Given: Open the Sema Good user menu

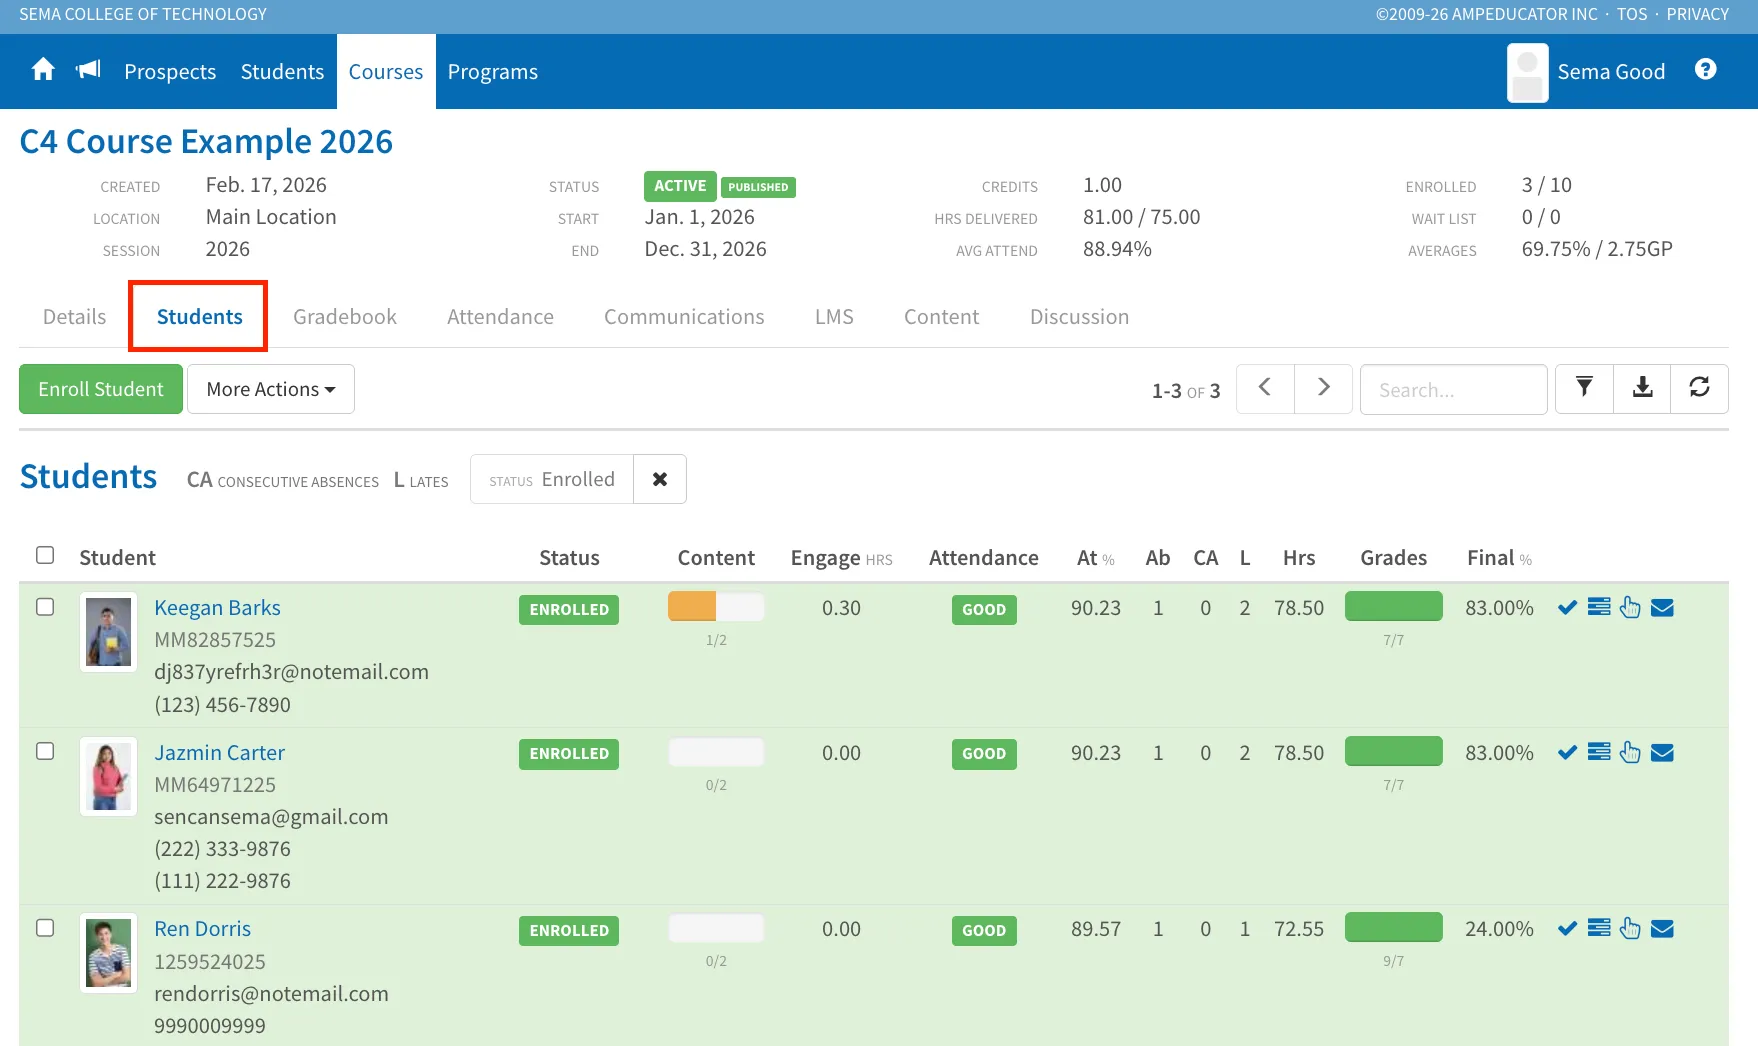Looking at the screenshot, I should pyautogui.click(x=1587, y=72).
